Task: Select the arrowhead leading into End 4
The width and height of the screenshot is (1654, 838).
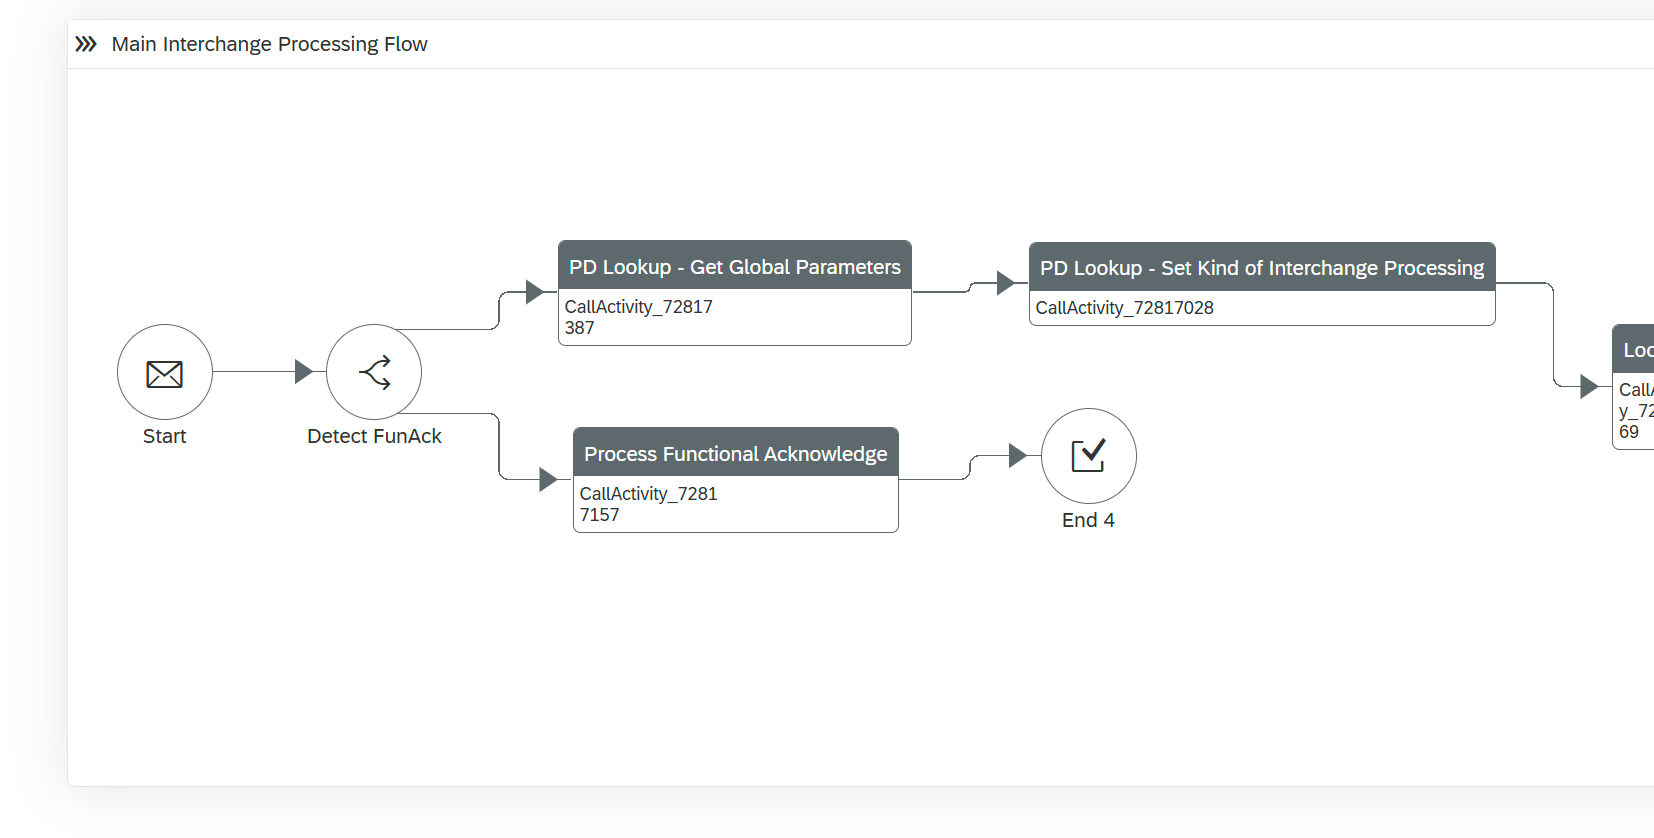Action: (1018, 456)
